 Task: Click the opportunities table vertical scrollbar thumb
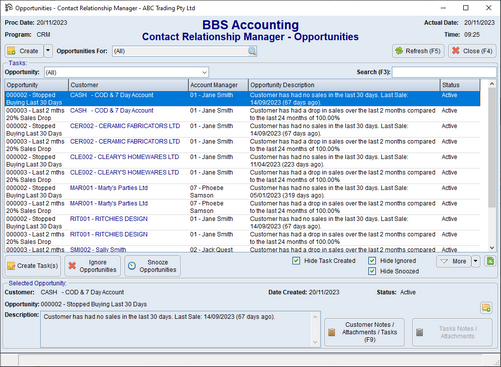[492, 147]
